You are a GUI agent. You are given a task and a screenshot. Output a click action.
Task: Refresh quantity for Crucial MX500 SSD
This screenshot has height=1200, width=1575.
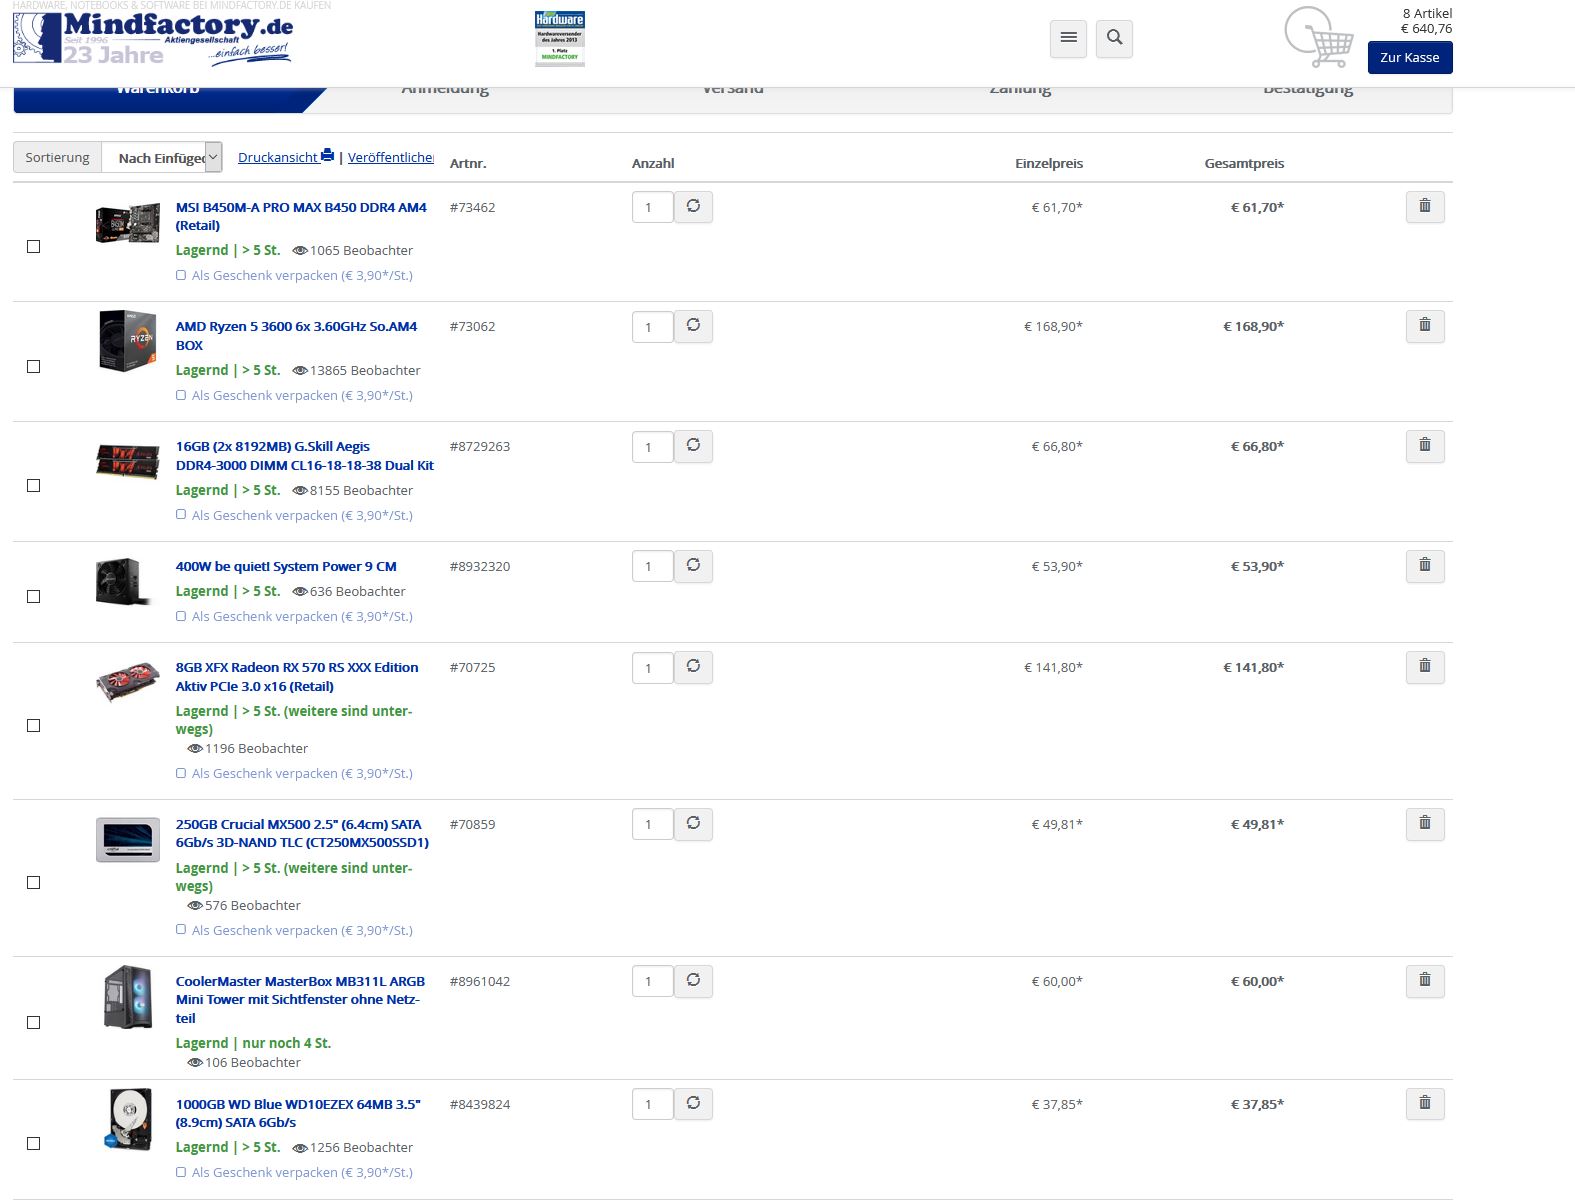pyautogui.click(x=693, y=824)
